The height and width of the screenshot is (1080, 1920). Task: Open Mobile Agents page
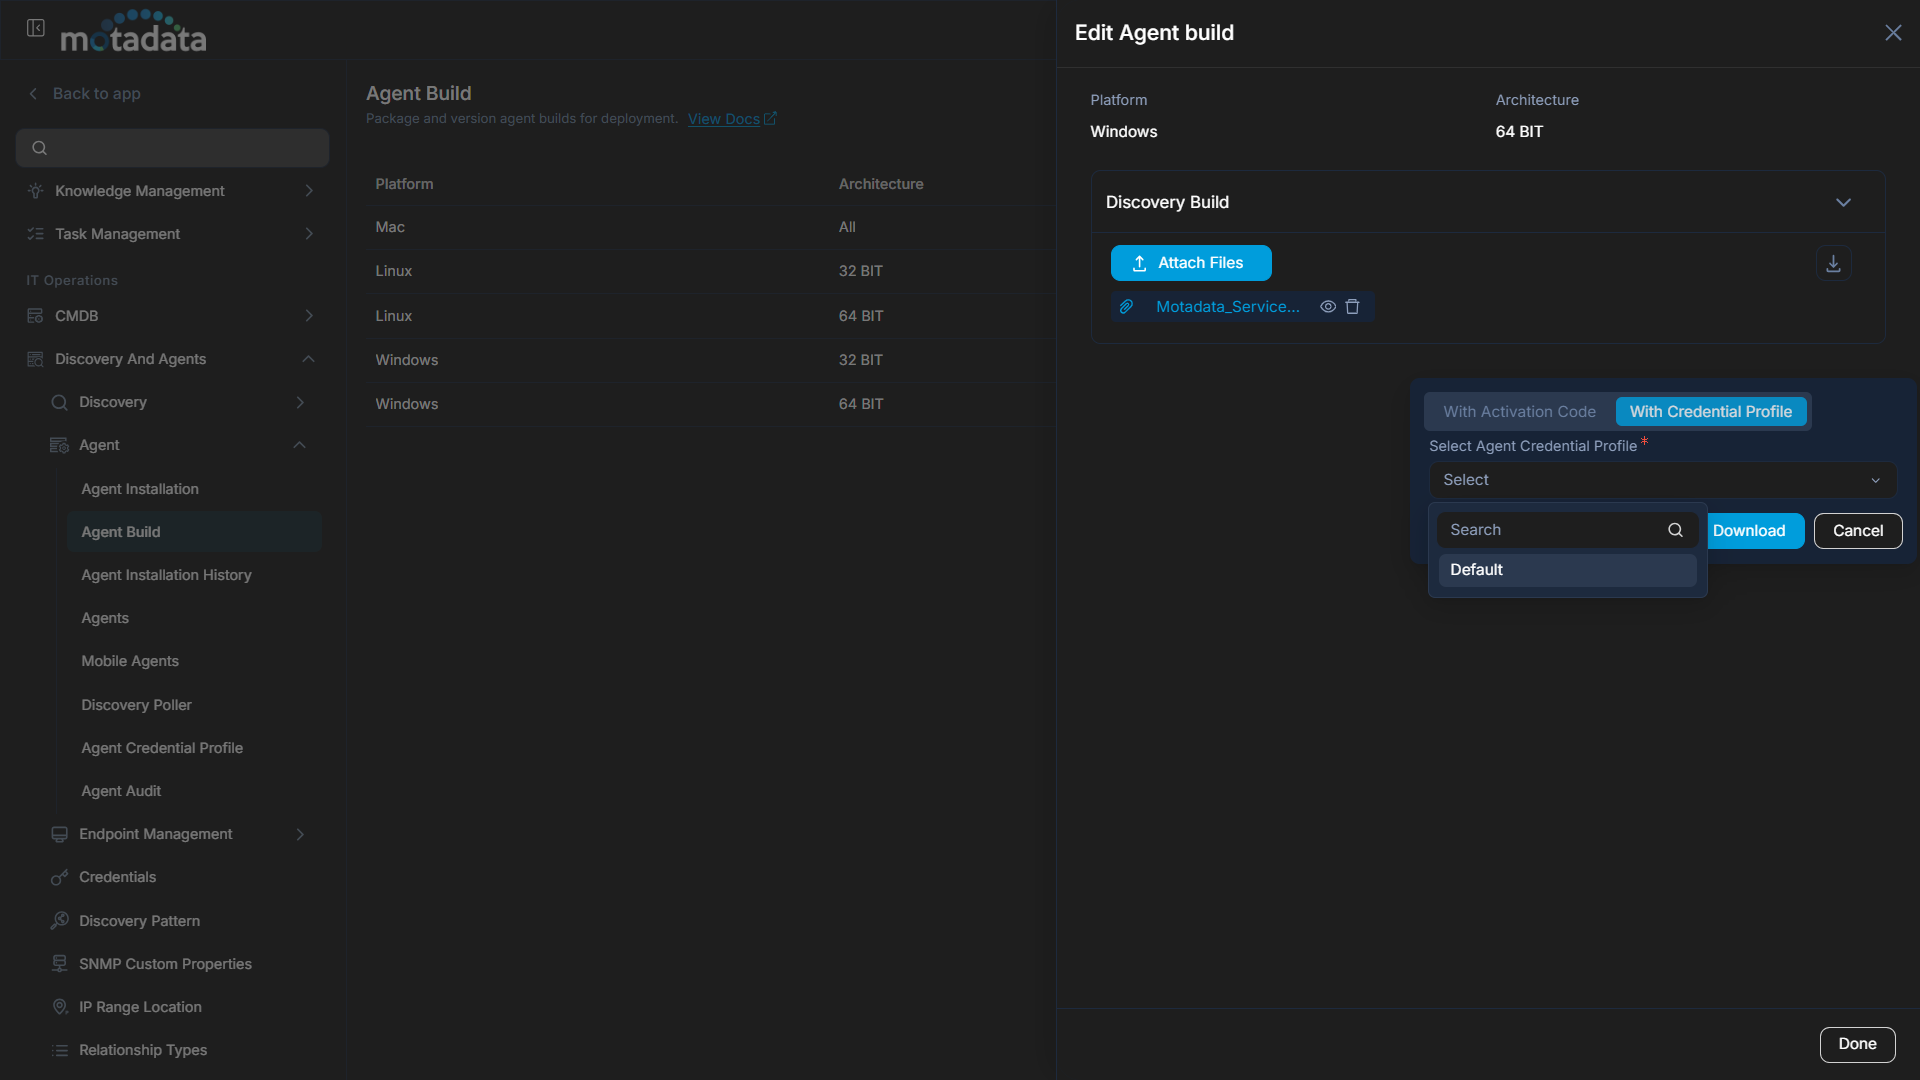tap(130, 661)
